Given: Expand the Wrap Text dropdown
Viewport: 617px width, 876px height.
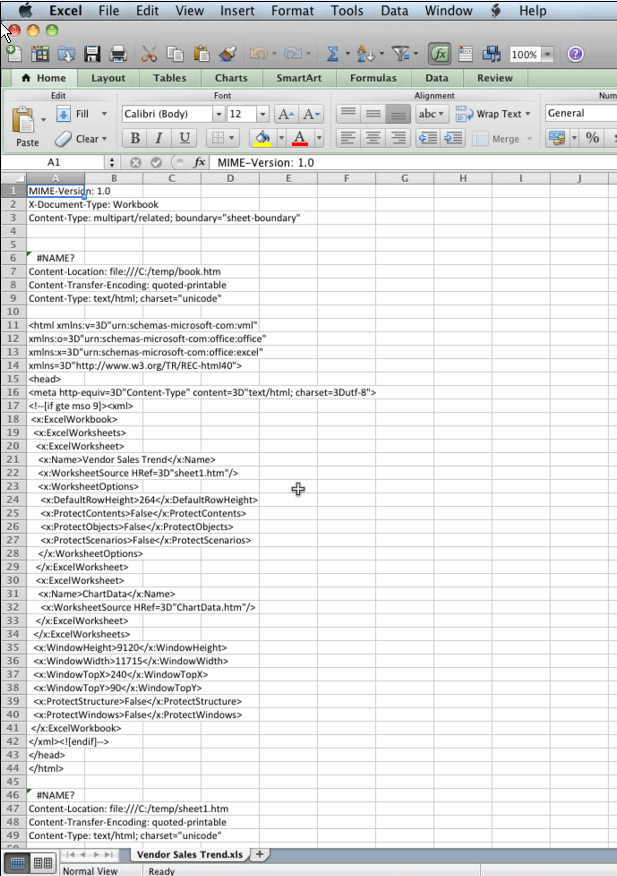Looking at the screenshot, I should (x=527, y=114).
